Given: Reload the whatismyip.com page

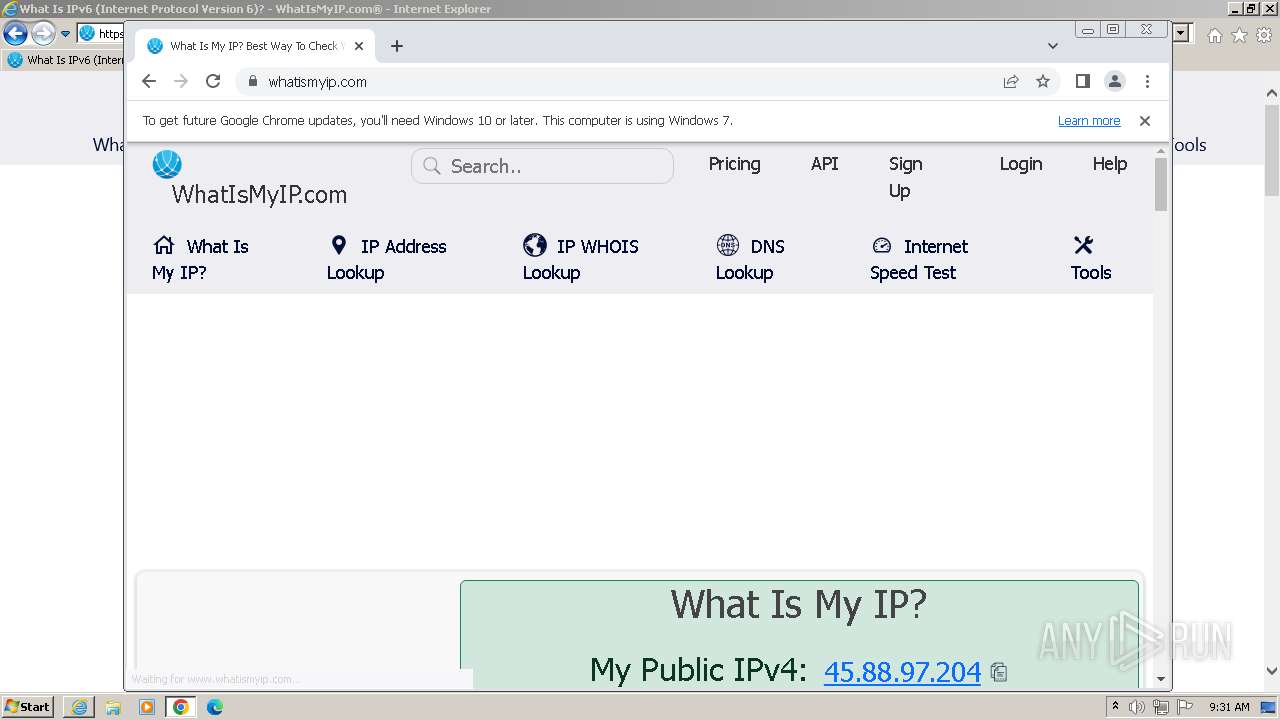Looking at the screenshot, I should point(213,82).
